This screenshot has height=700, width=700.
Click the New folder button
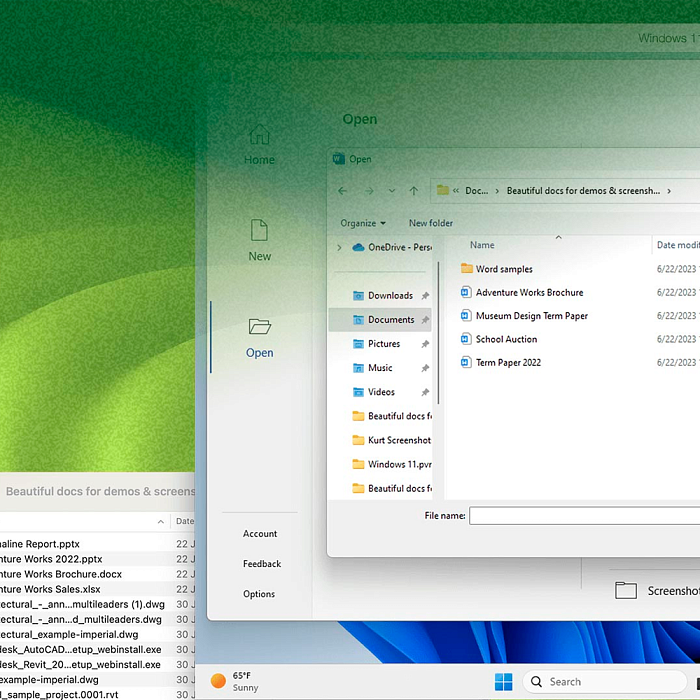click(431, 223)
